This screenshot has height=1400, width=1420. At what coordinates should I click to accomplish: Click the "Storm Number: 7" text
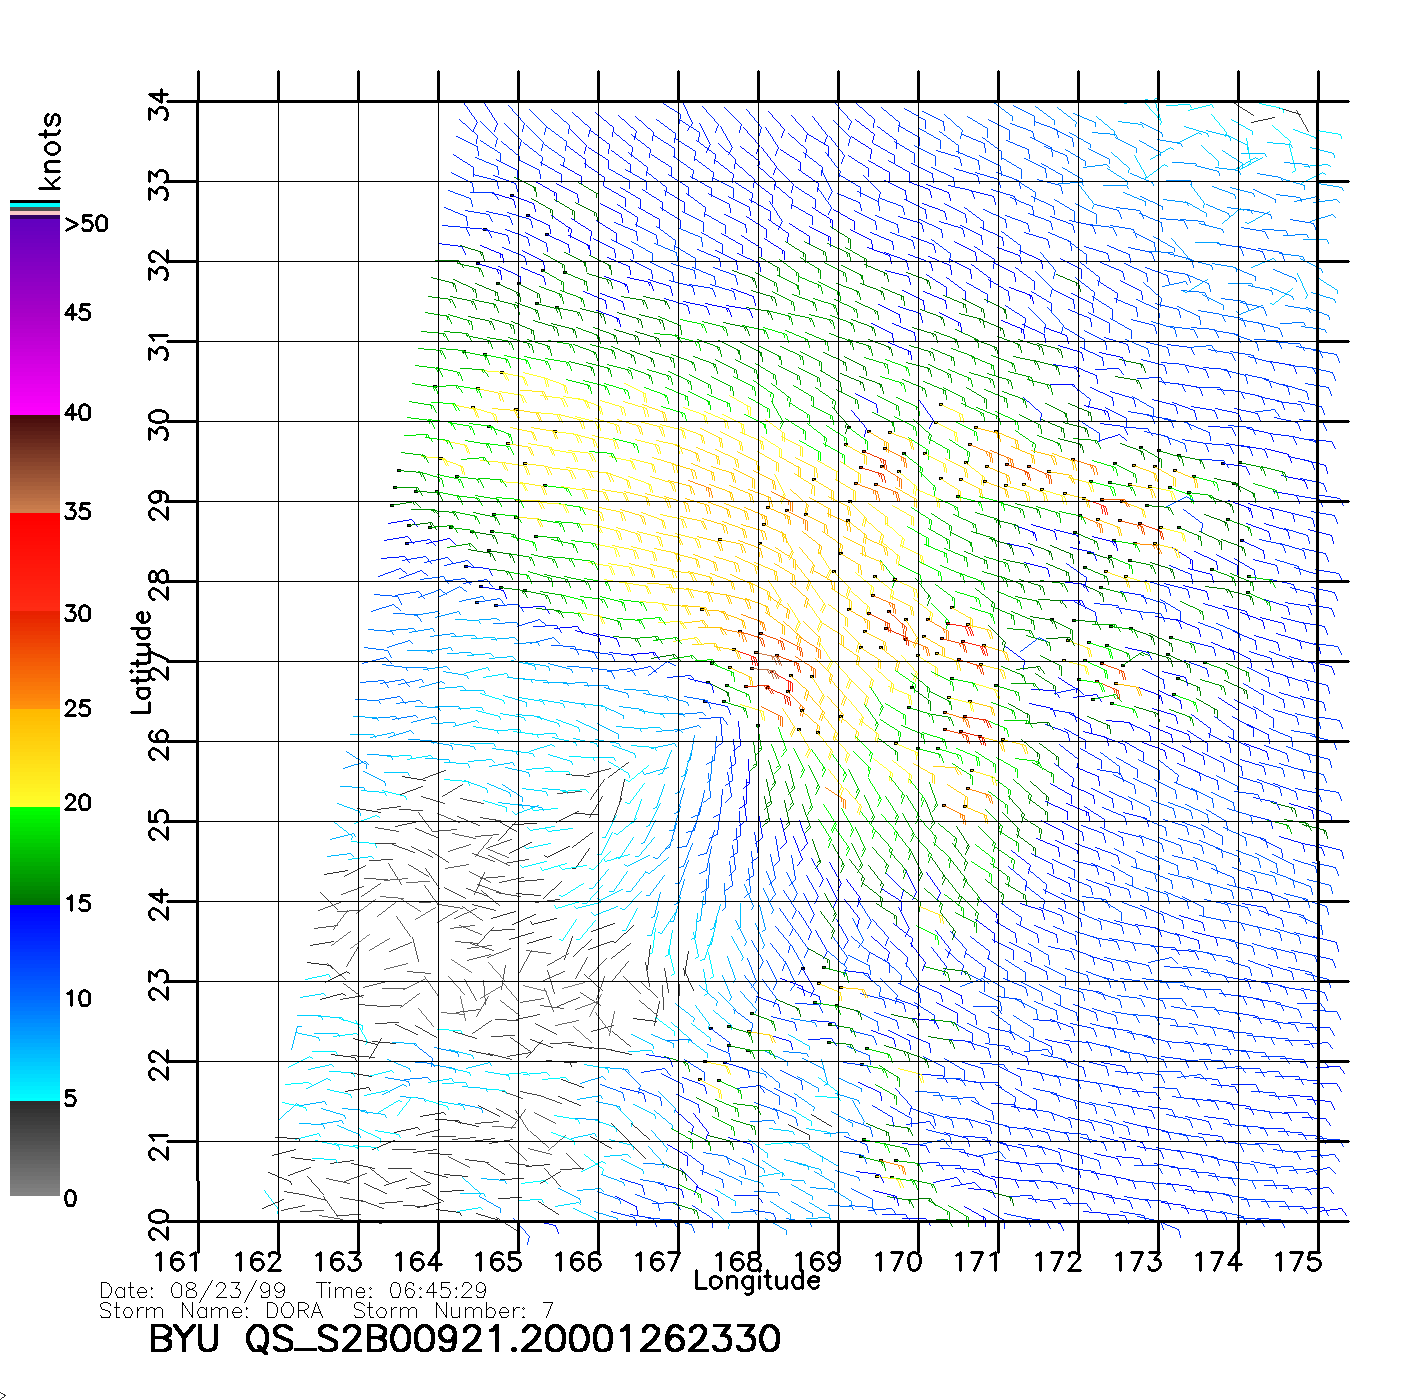click(452, 1311)
